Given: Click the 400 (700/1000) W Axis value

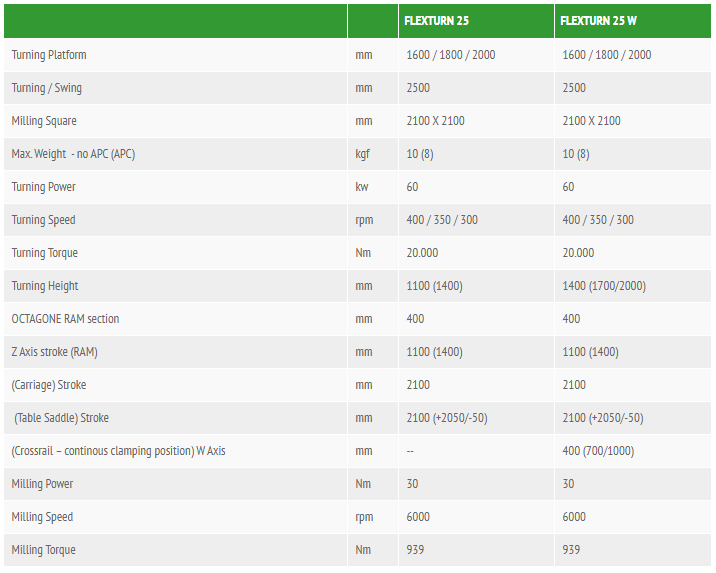Looking at the screenshot, I should pos(598,451).
